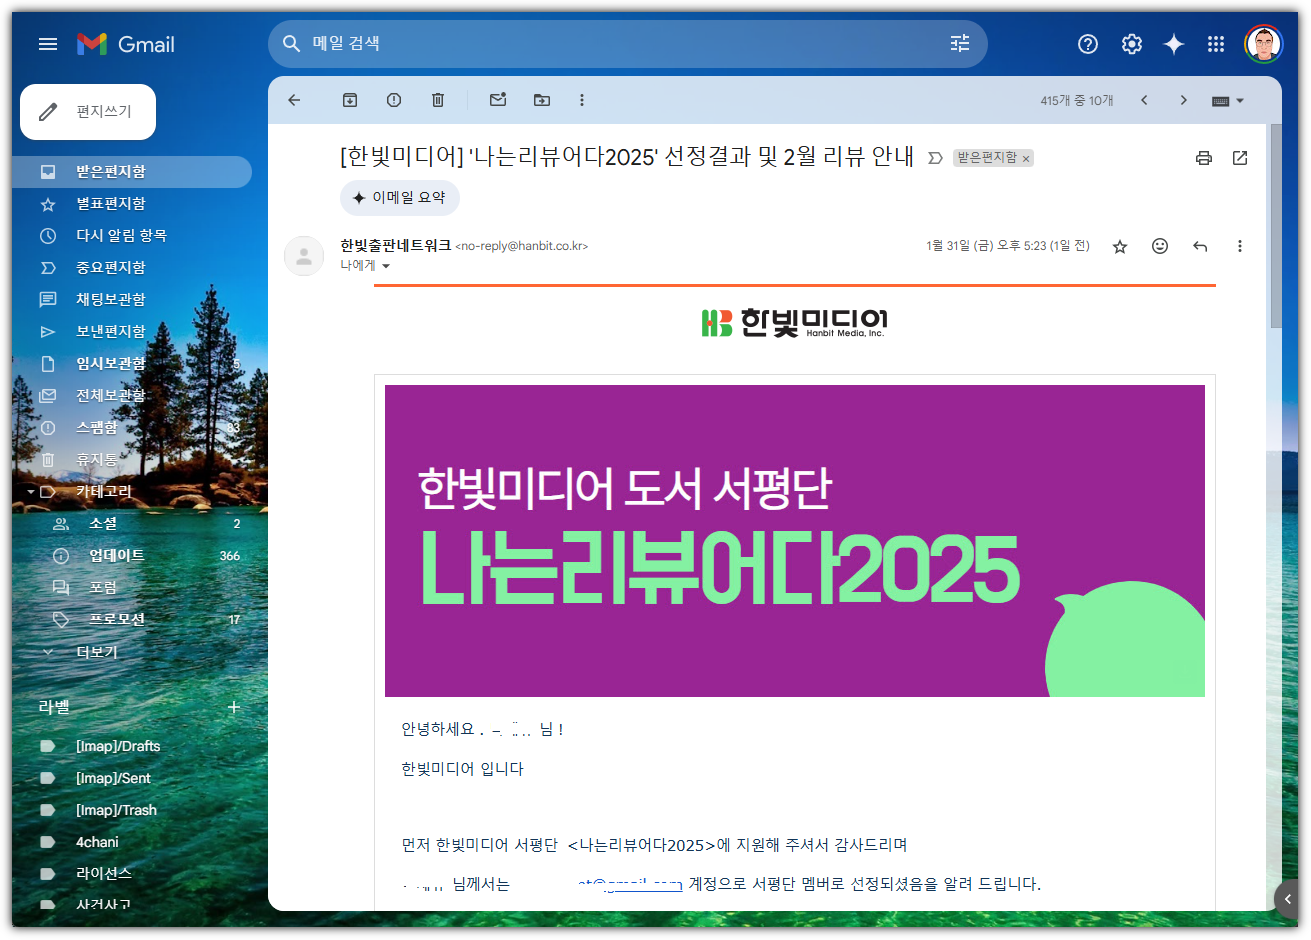Open email in new window
1311x940 pixels.
coord(1240,158)
